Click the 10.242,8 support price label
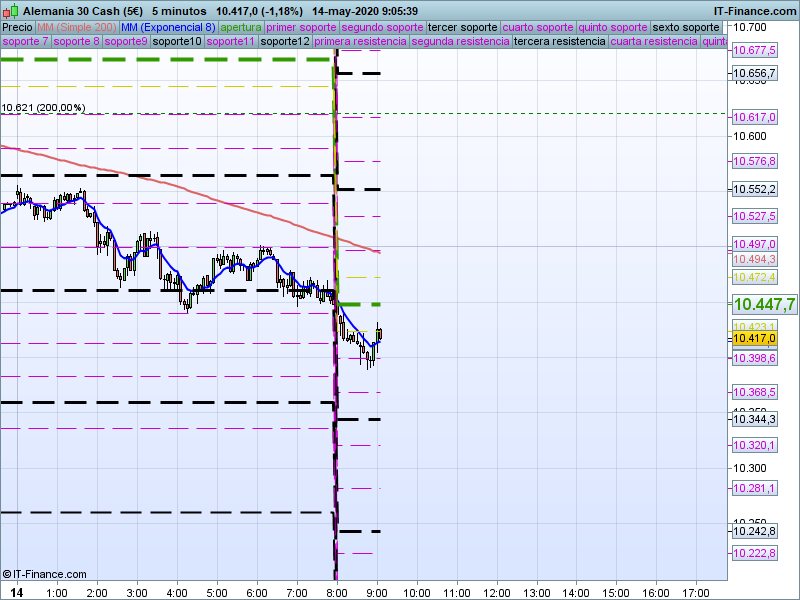 (x=755, y=531)
